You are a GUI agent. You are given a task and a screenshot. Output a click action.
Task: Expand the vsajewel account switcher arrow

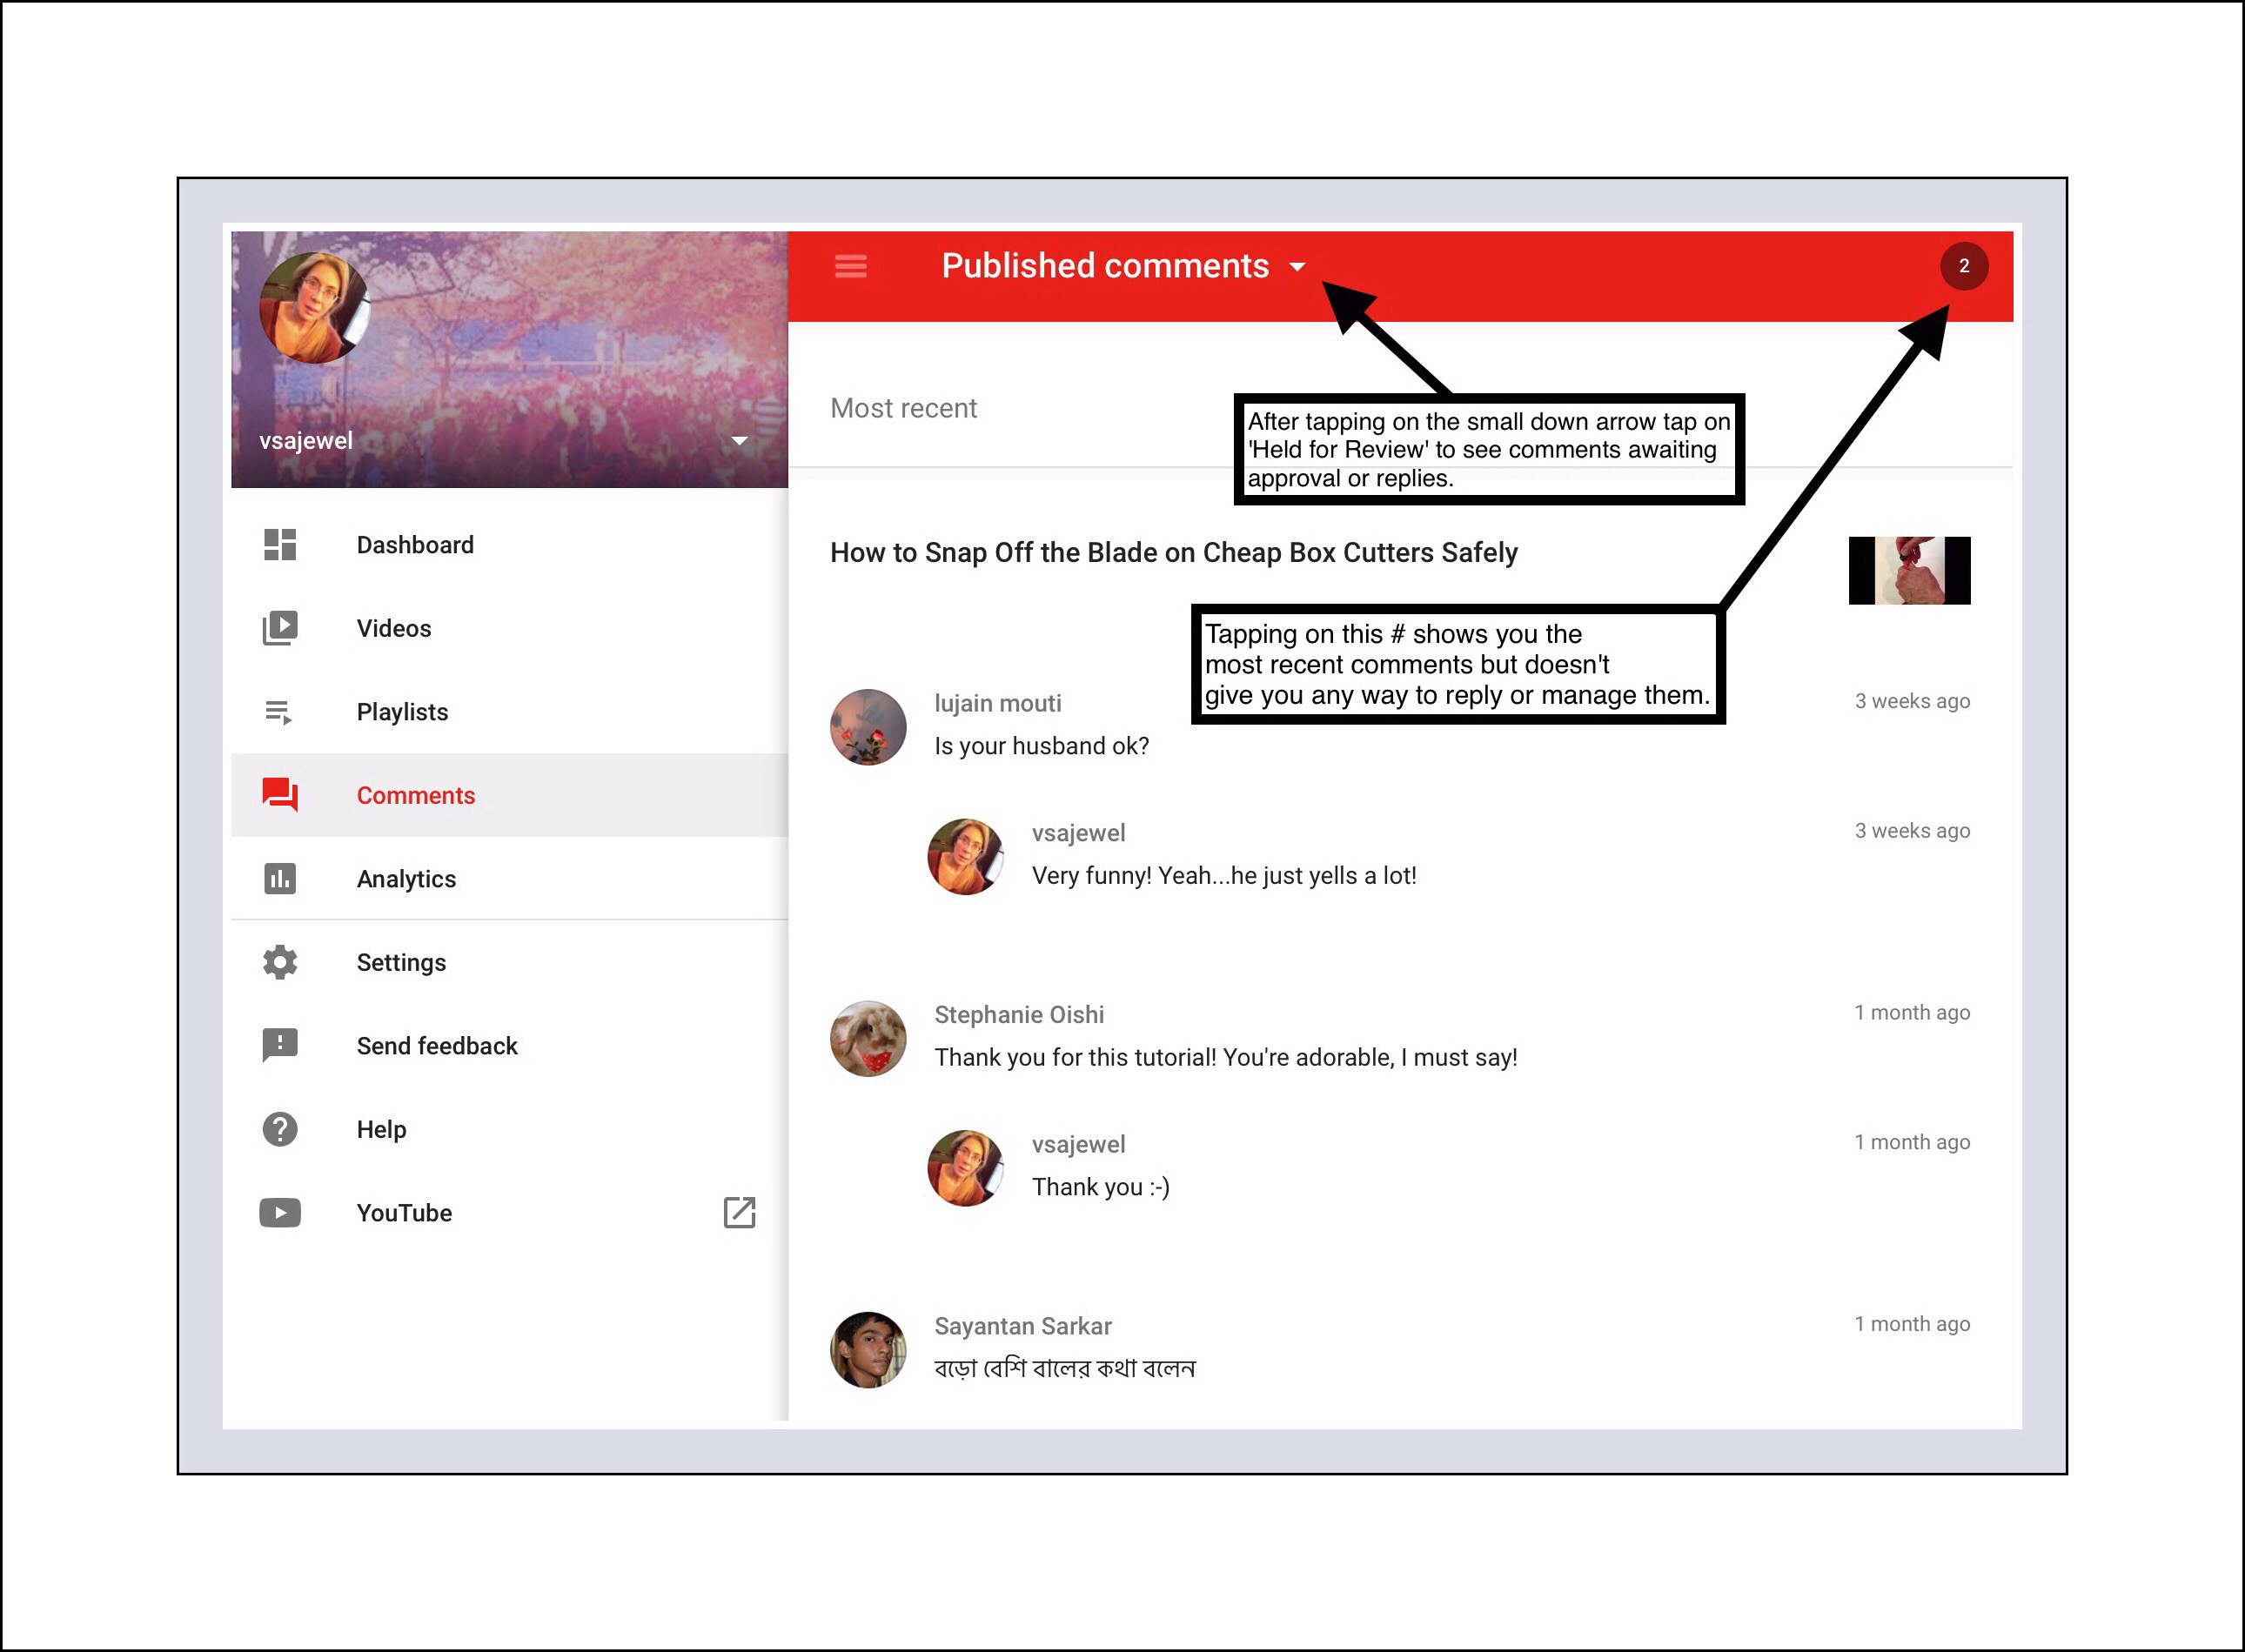coord(739,441)
